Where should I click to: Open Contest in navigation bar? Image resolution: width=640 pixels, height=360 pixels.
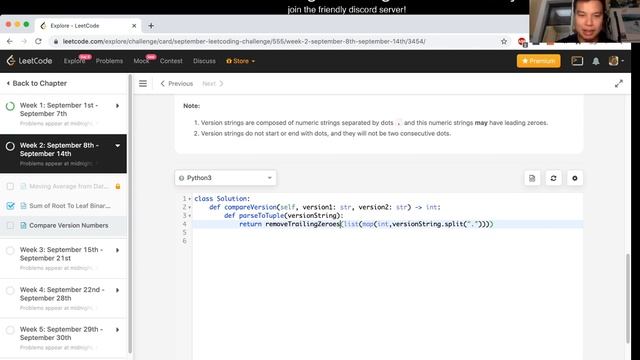tap(171, 61)
